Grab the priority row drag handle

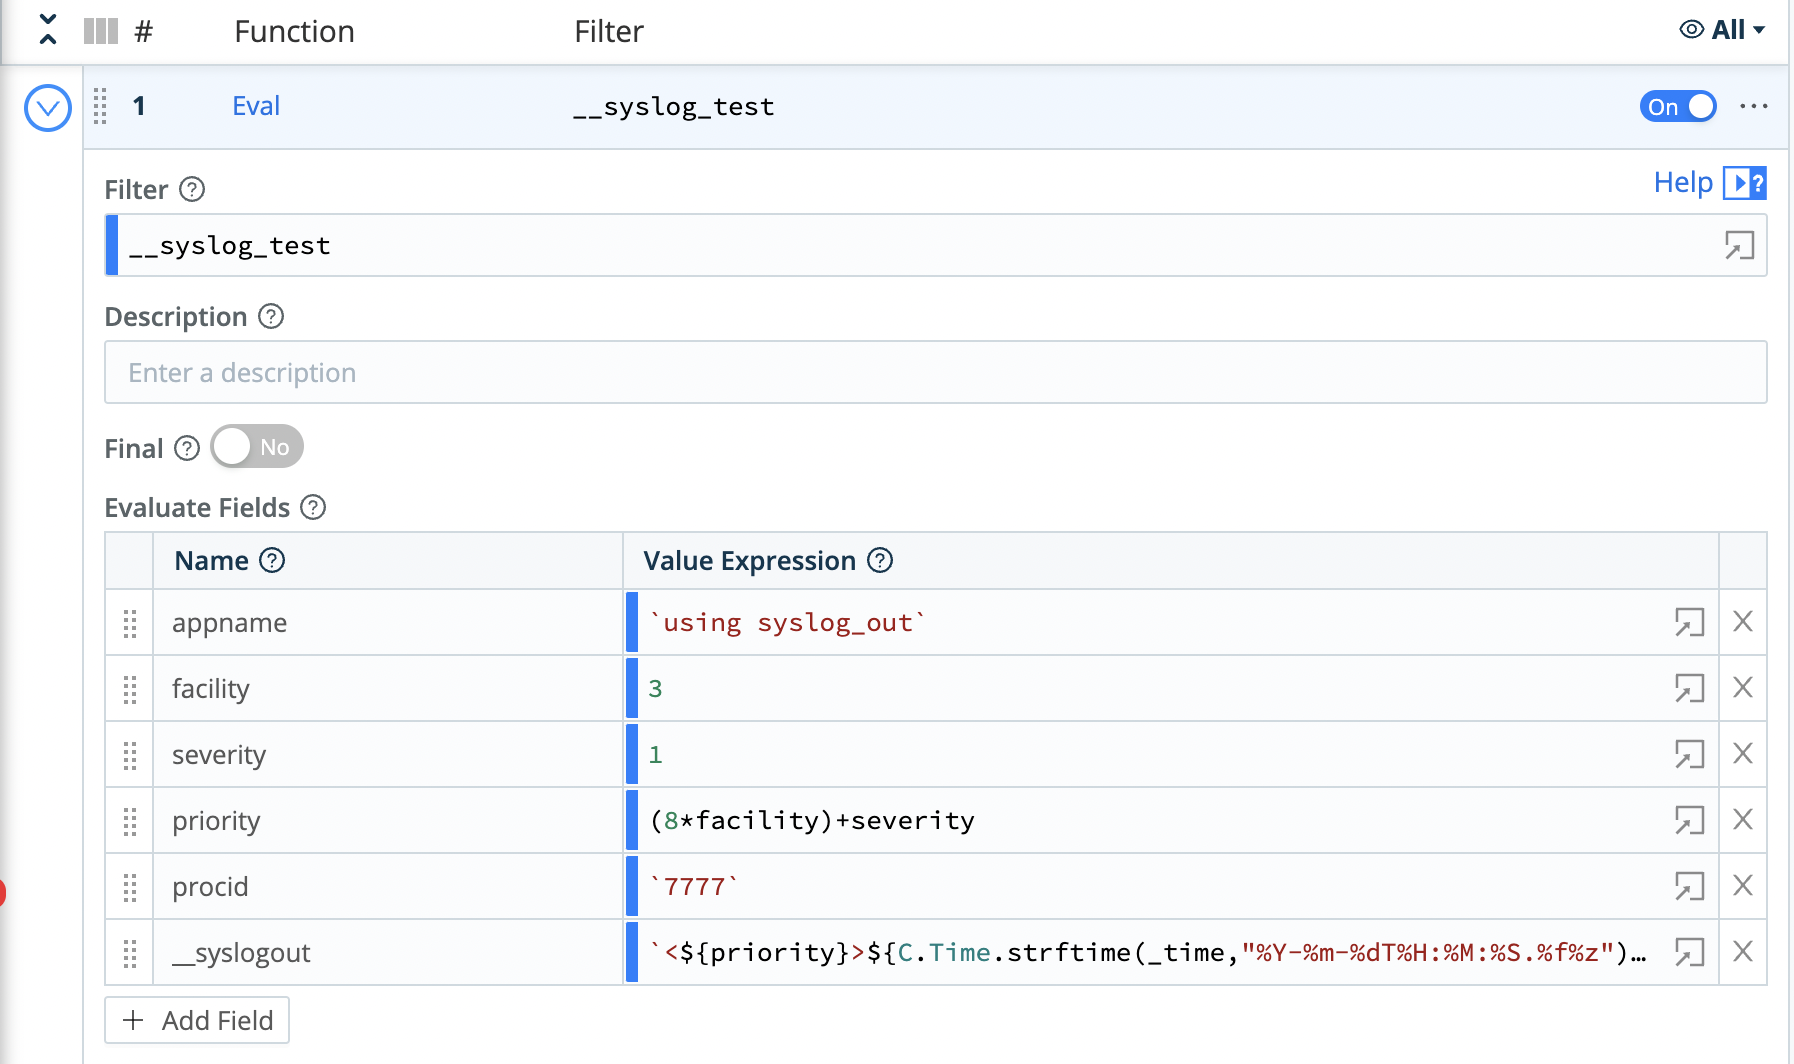pyautogui.click(x=130, y=821)
